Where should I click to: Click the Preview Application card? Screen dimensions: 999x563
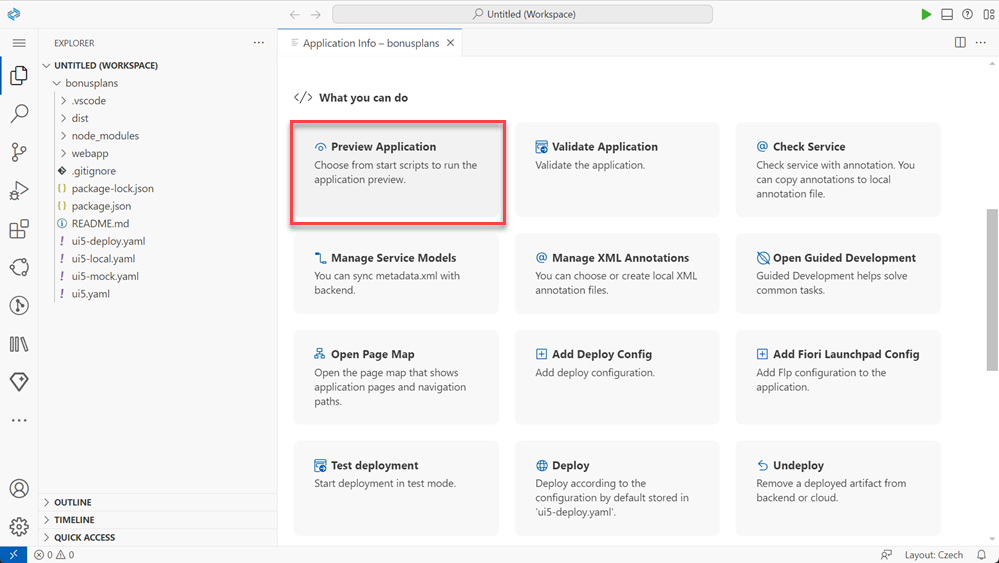[x=396, y=171]
